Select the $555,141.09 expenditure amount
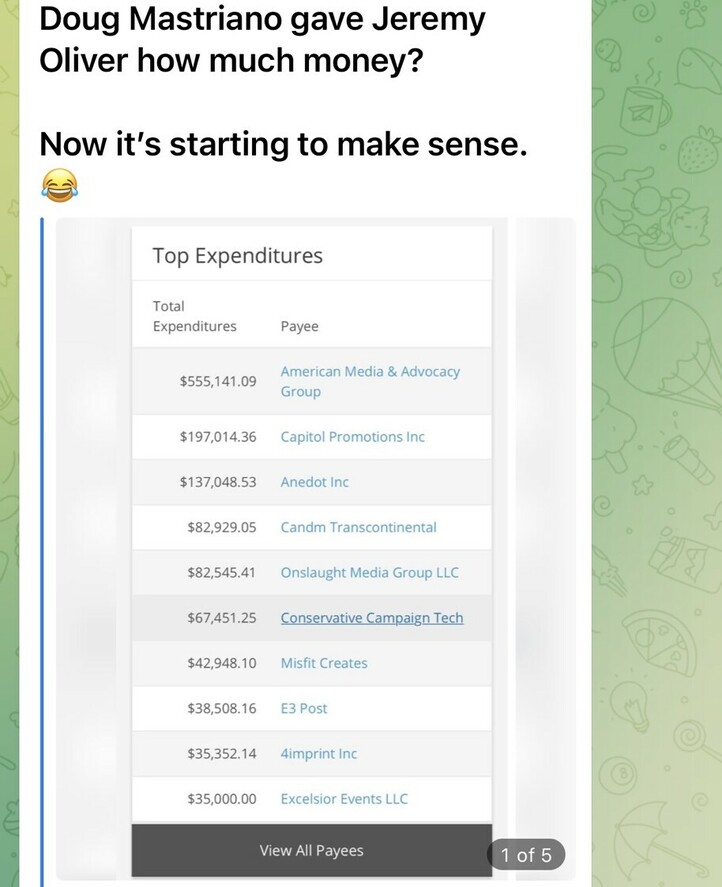This screenshot has width=722, height=887. [218, 381]
